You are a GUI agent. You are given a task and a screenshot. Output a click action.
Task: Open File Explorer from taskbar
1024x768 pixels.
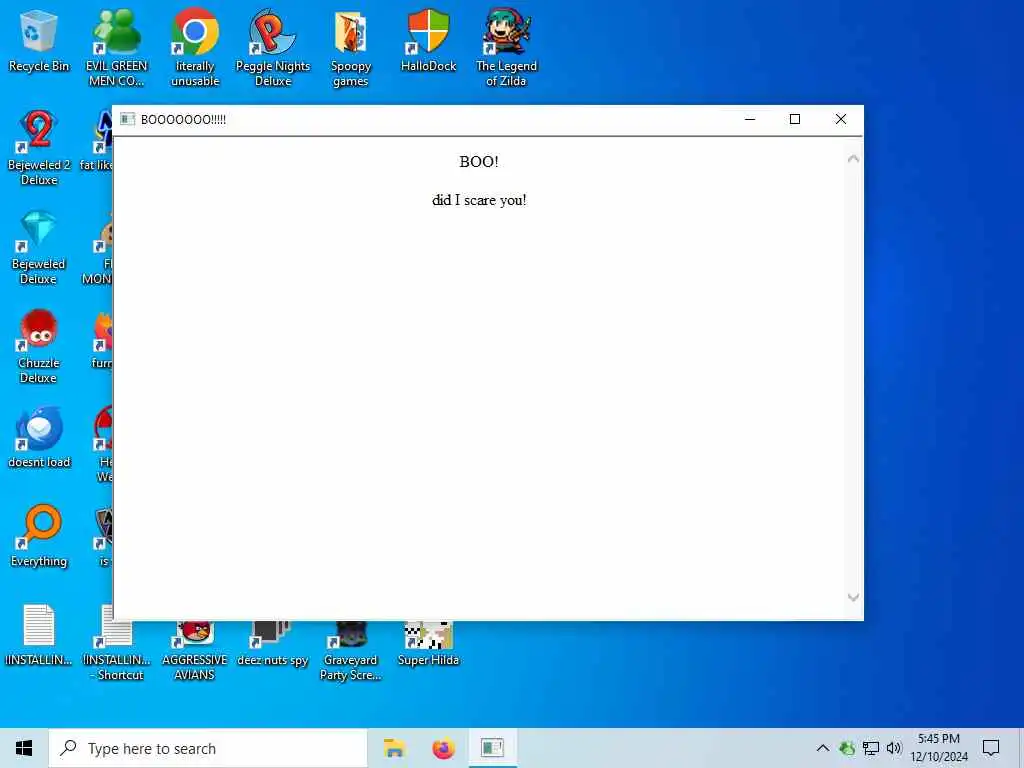point(394,748)
